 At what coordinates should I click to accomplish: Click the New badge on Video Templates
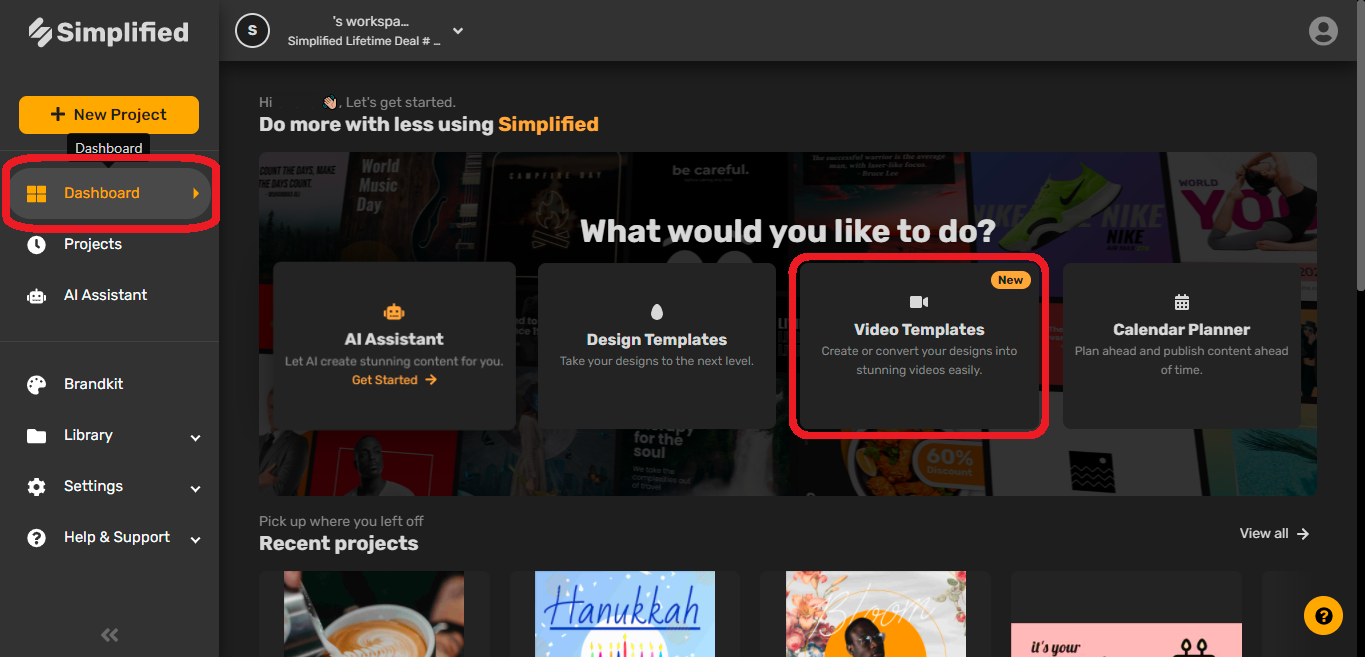pos(1010,280)
